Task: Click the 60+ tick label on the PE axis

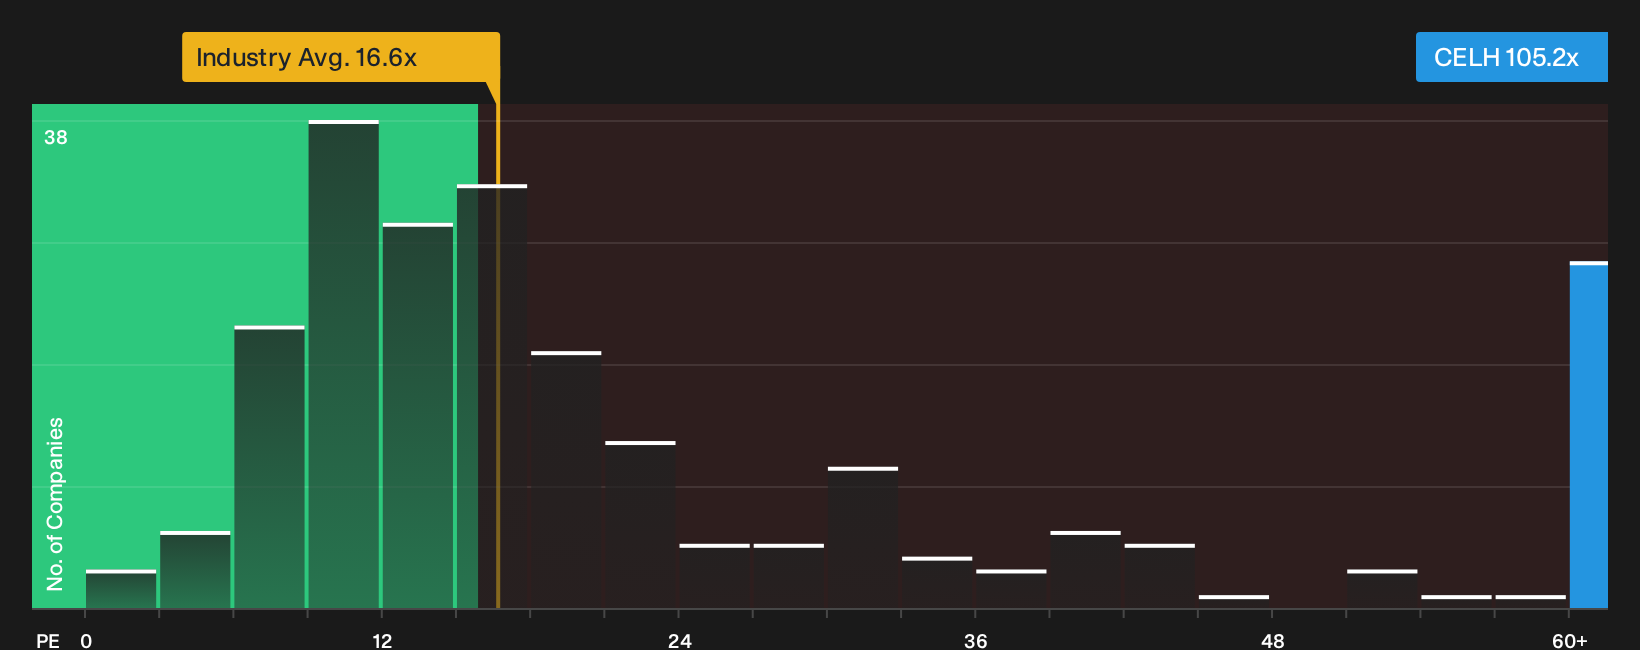Action: 1569,641
